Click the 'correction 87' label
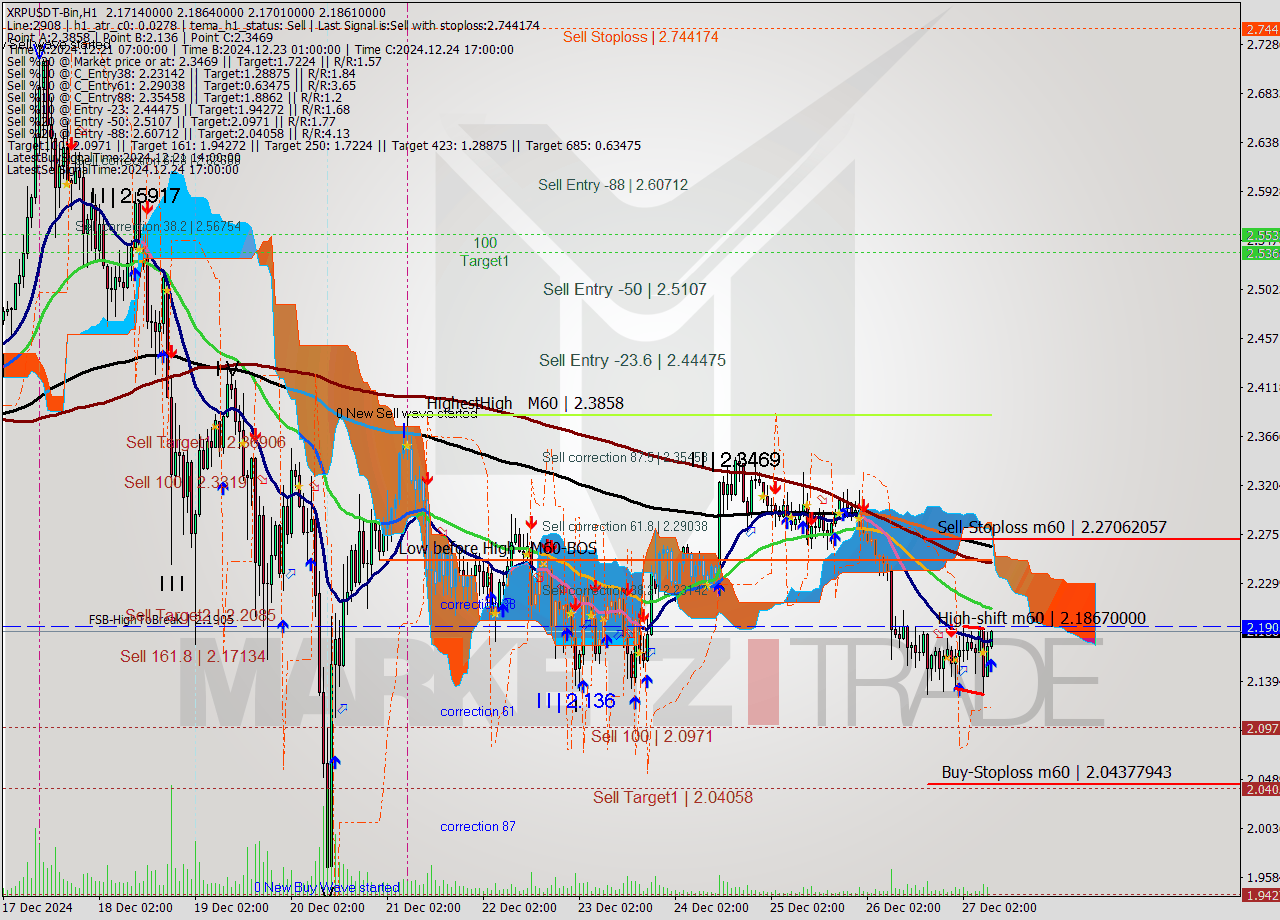This screenshot has width=1280, height=920. [x=478, y=827]
